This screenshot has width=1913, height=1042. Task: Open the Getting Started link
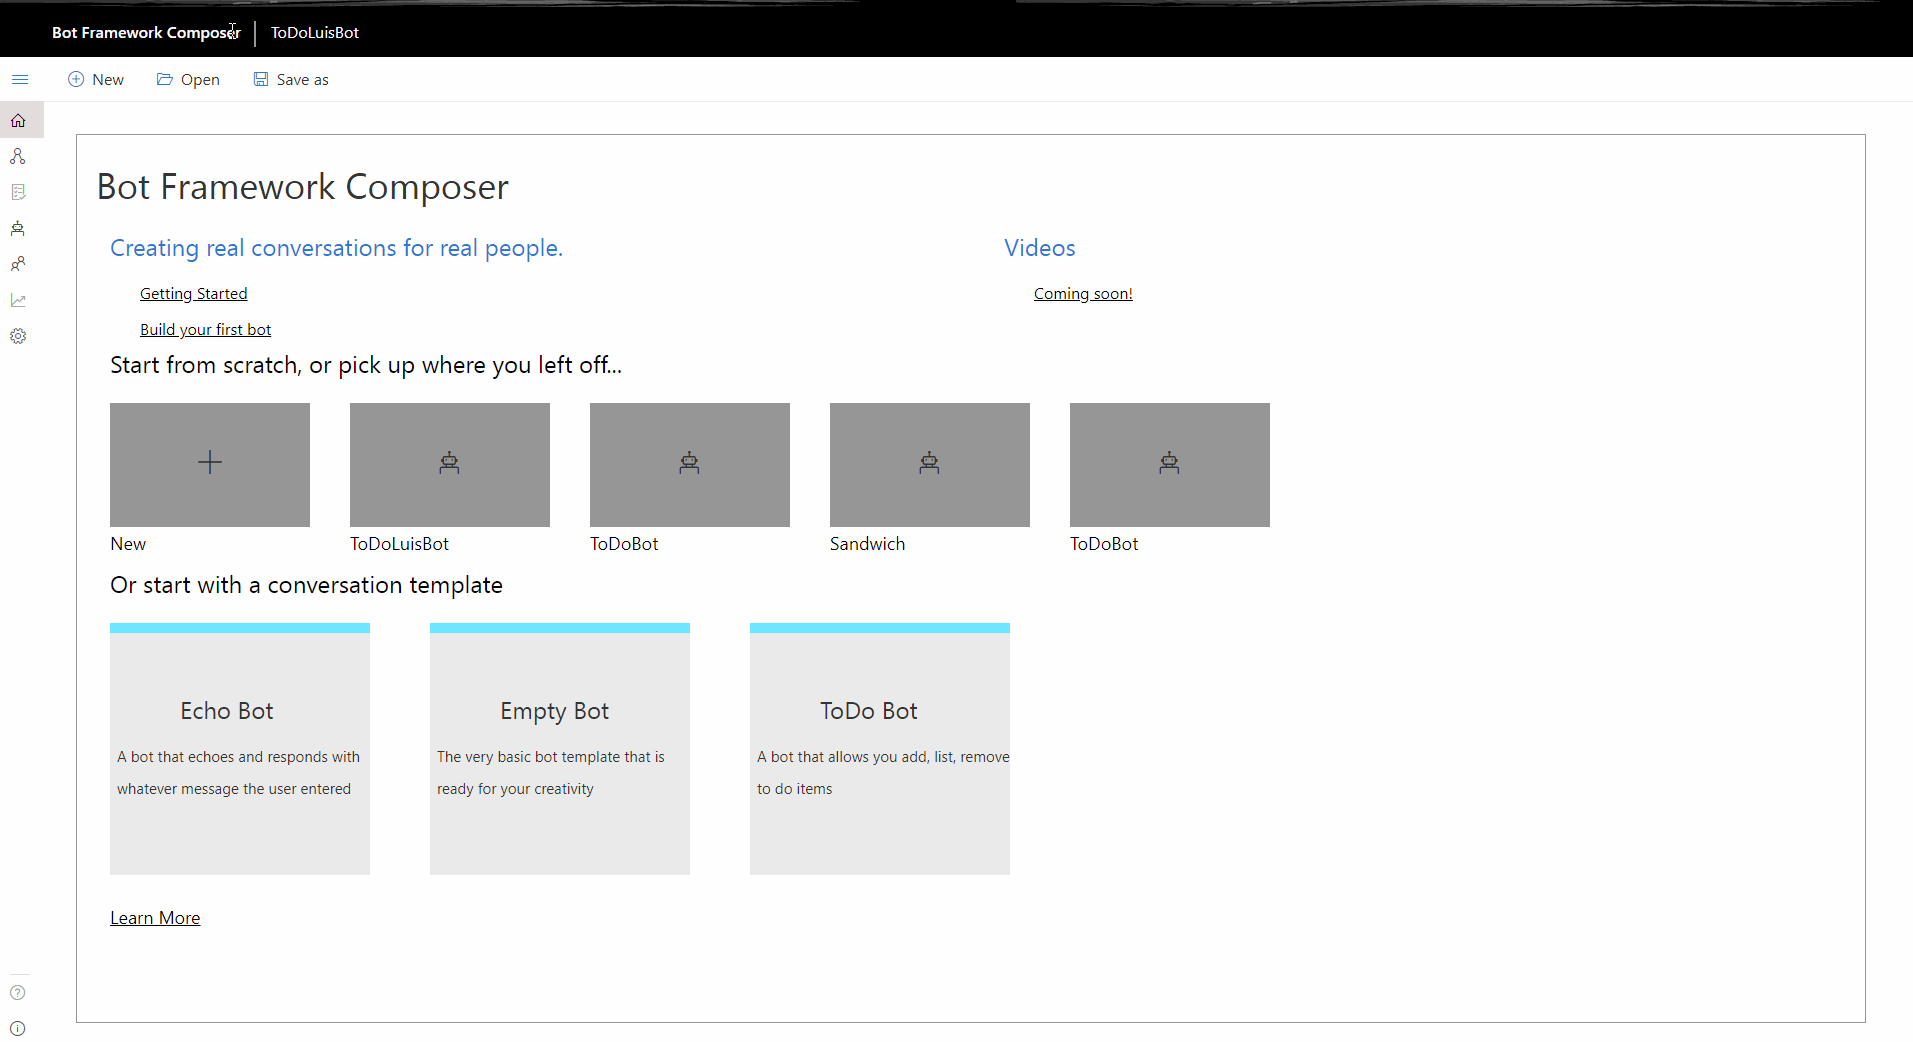pos(194,293)
